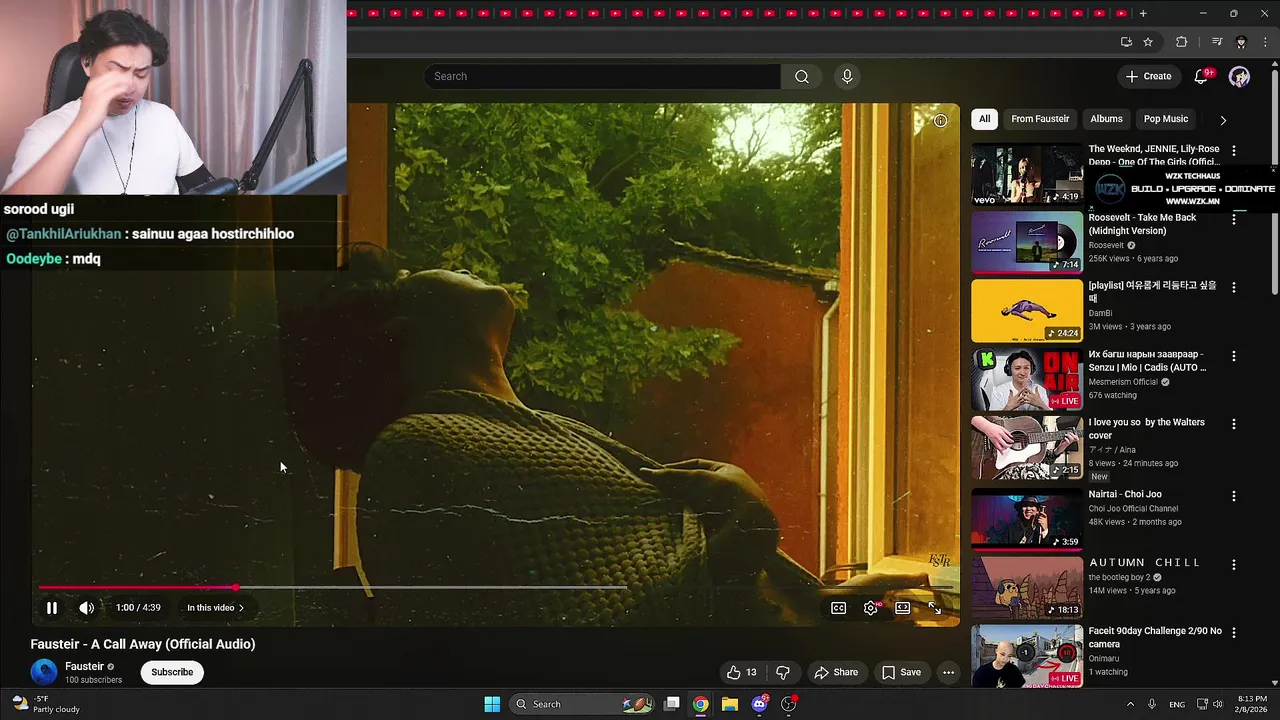Open Roosevelt - Take Me Back video

1027,242
